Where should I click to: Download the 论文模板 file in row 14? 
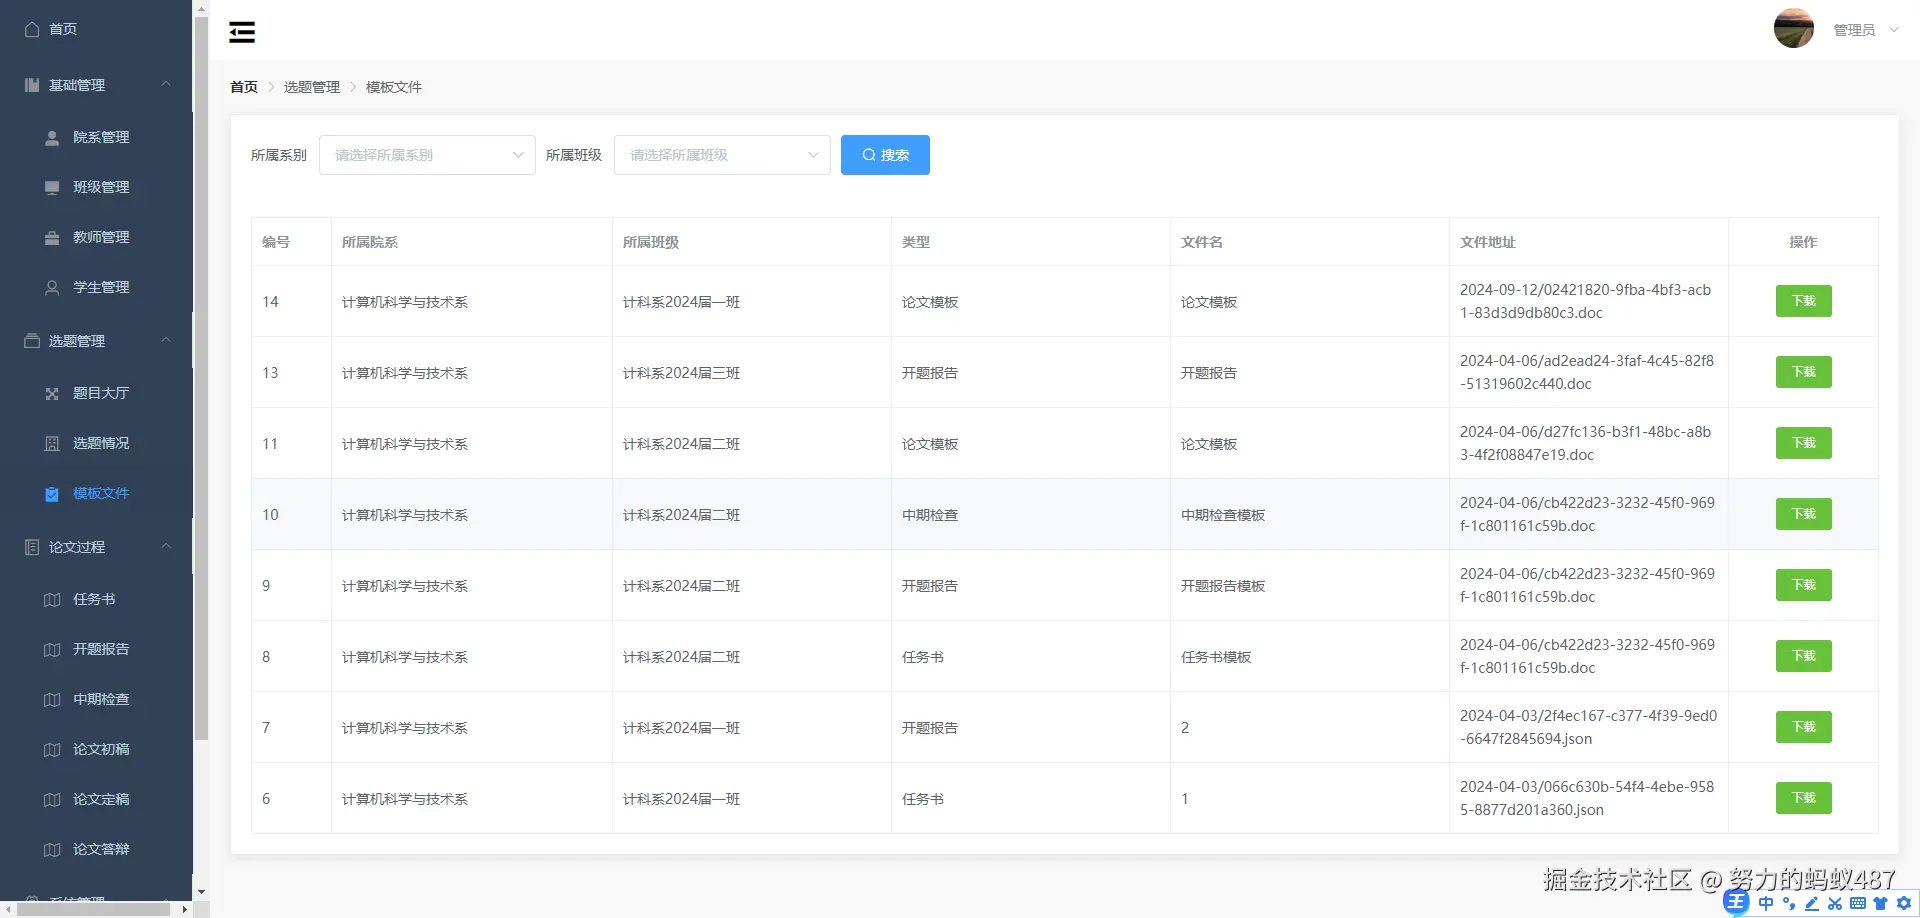[1802, 301]
